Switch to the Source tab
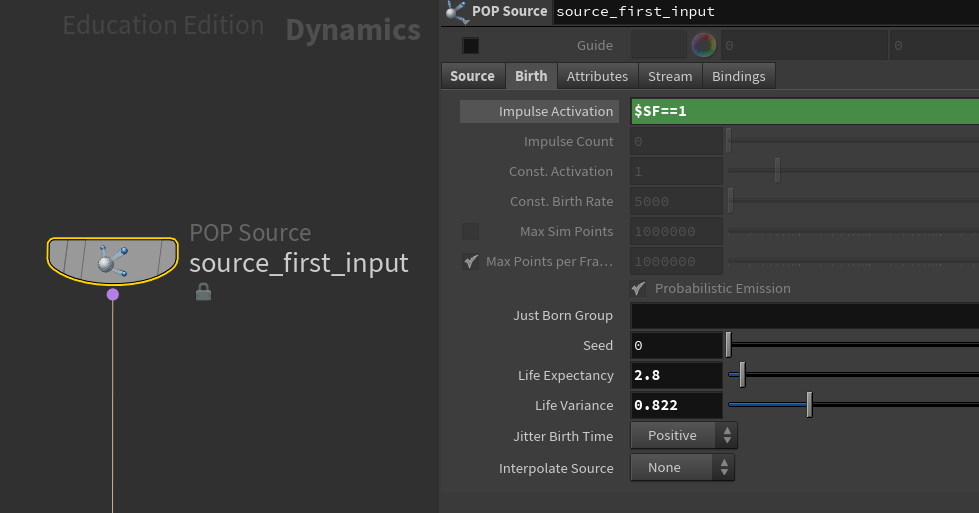 tap(472, 76)
